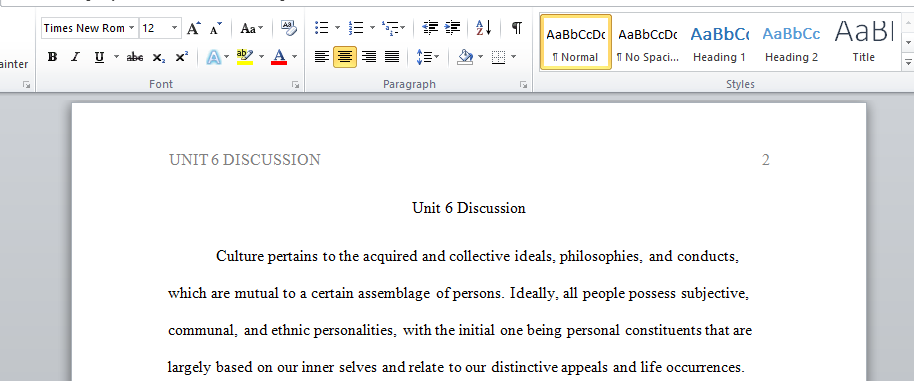Toggle Italic formatting
This screenshot has width=914, height=381.
(75, 57)
